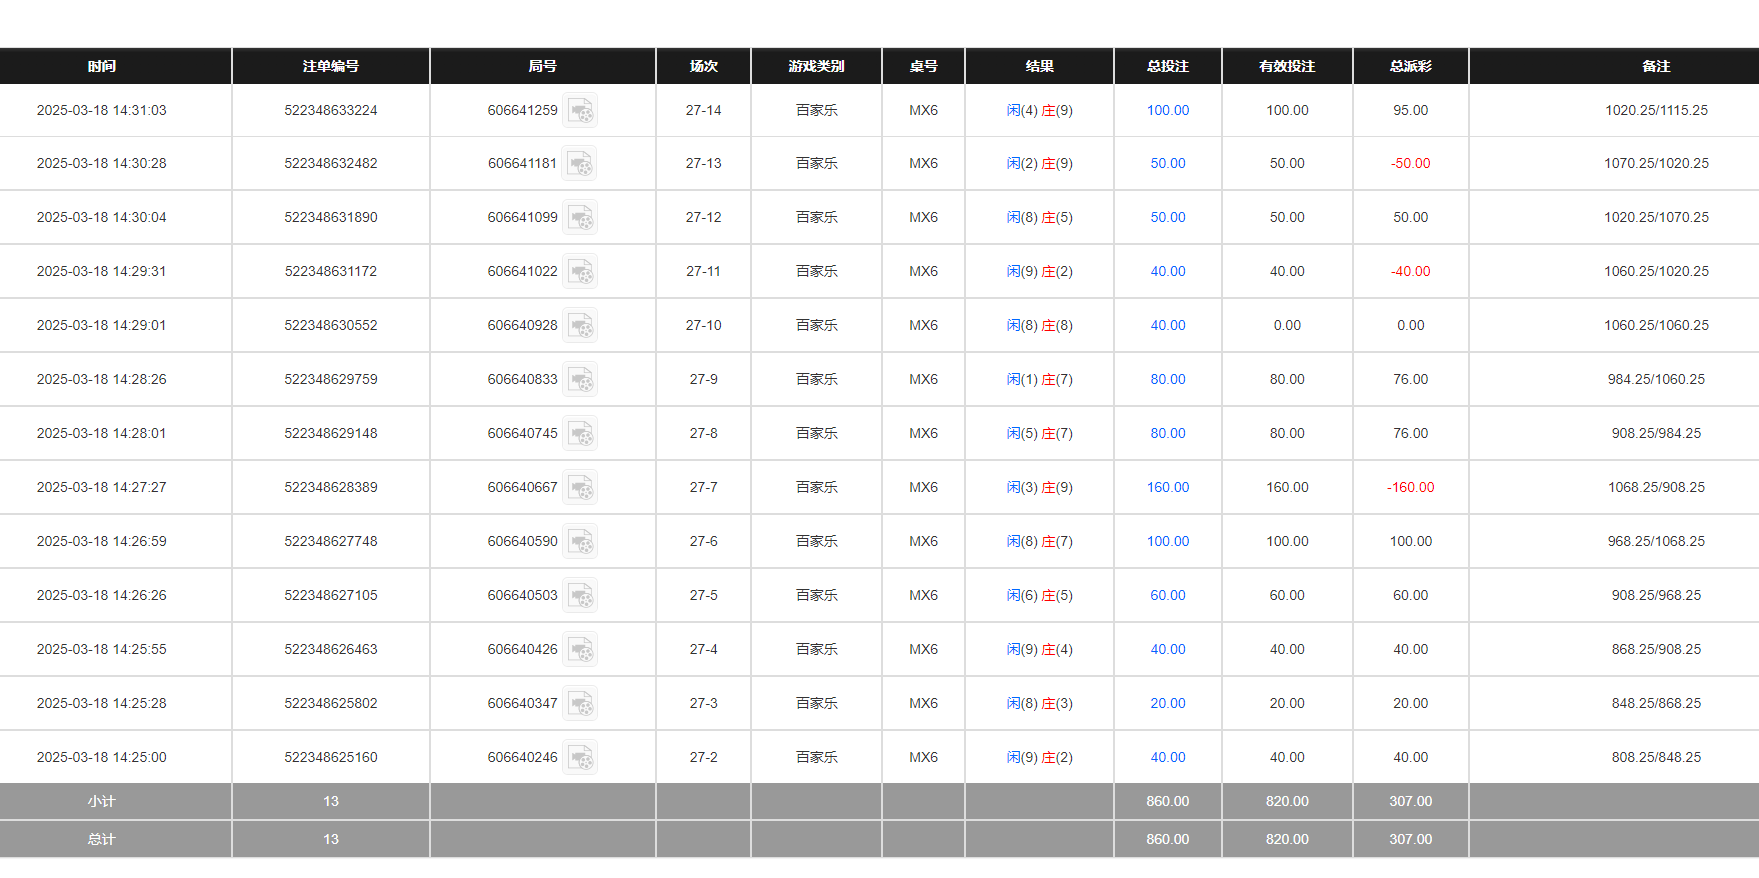The width and height of the screenshot is (1759, 878).
Task: Click the 注单编号 column header
Action: pyautogui.click(x=331, y=66)
